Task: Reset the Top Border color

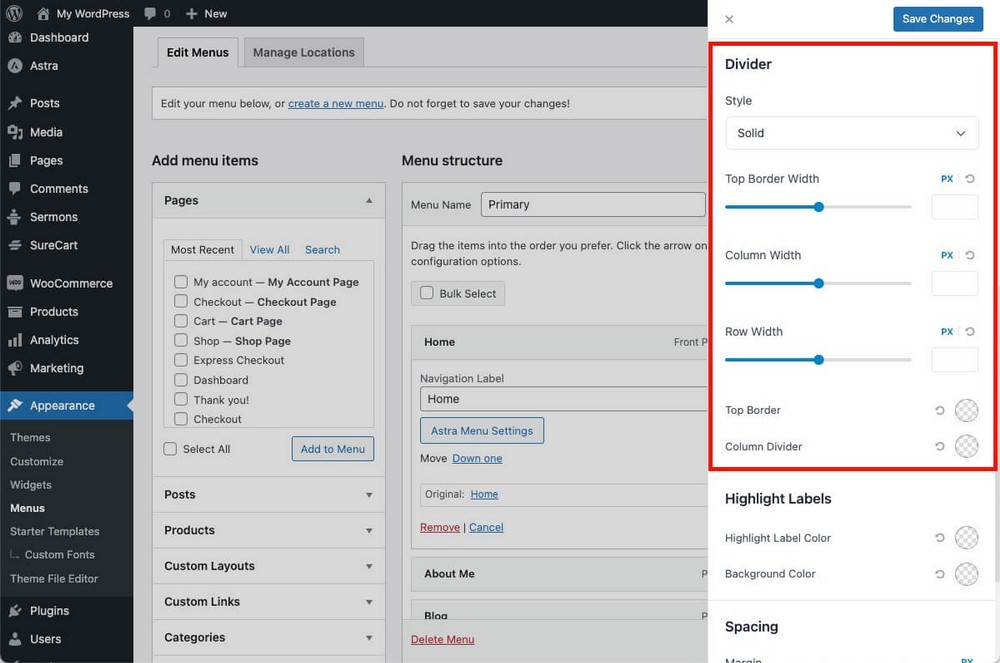Action: click(939, 410)
